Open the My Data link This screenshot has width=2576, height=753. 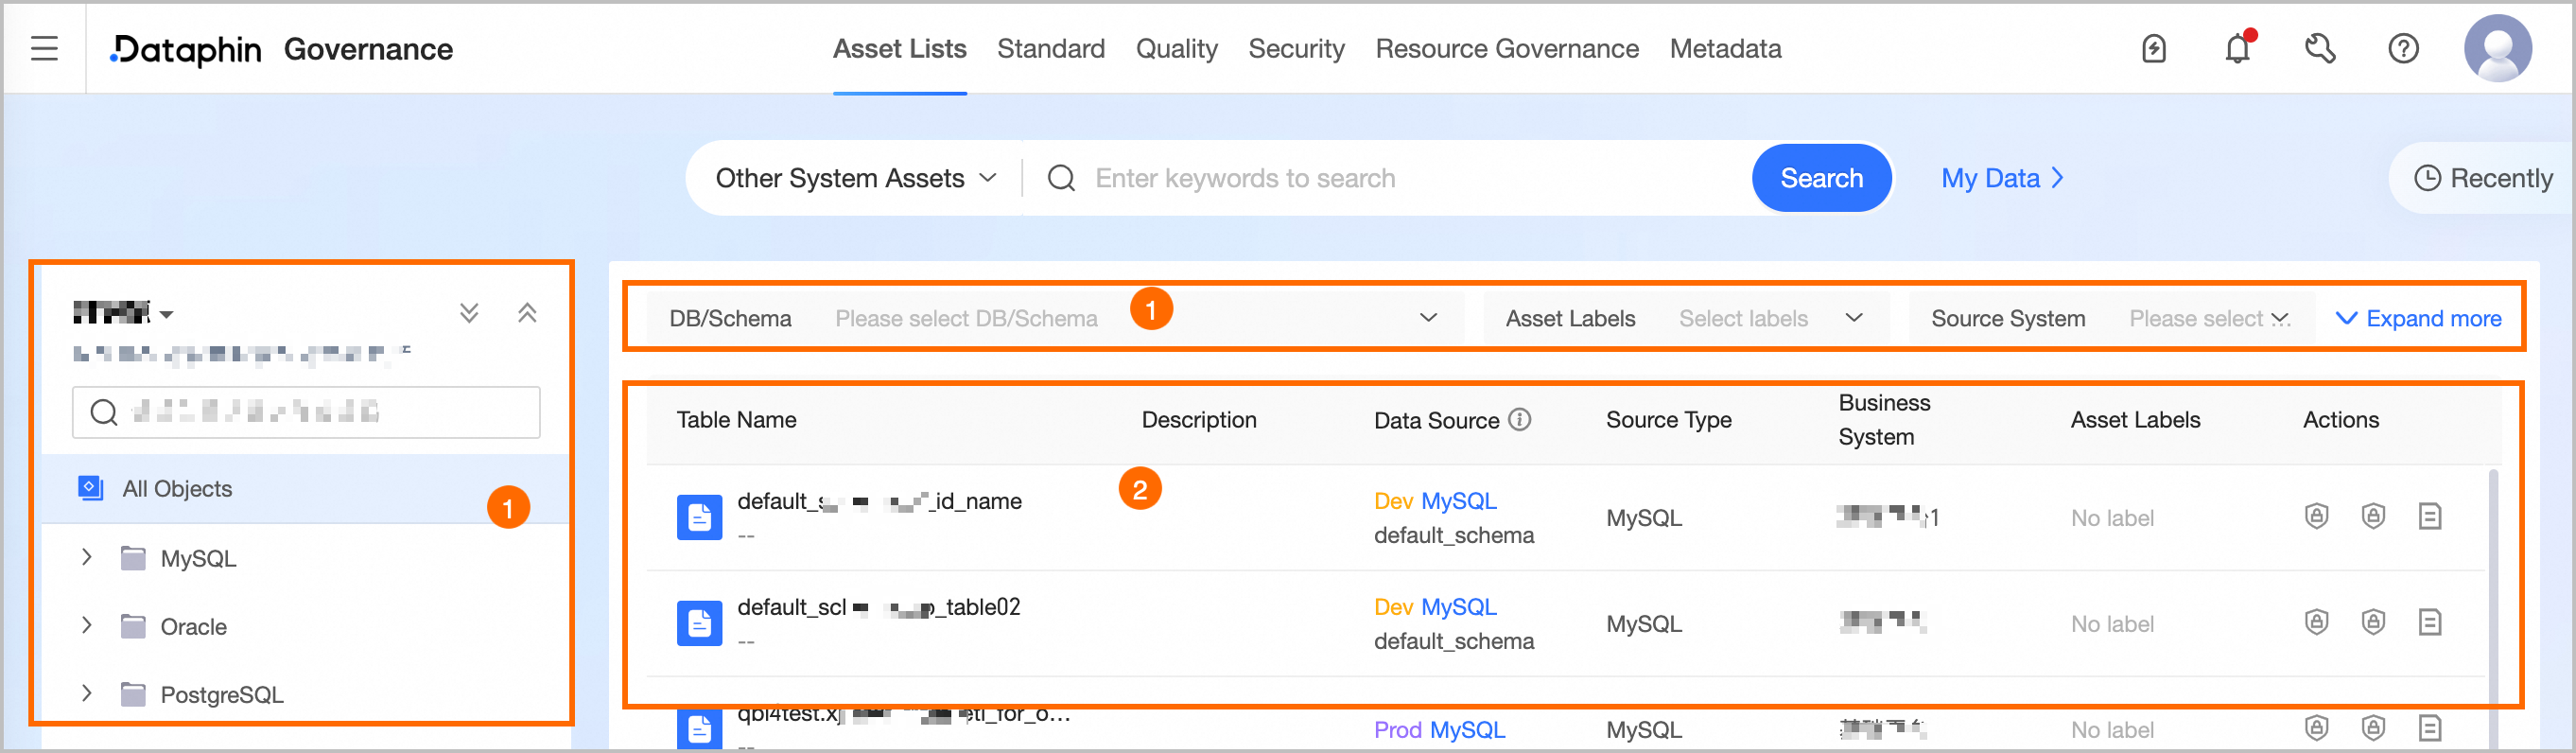coord(2002,178)
